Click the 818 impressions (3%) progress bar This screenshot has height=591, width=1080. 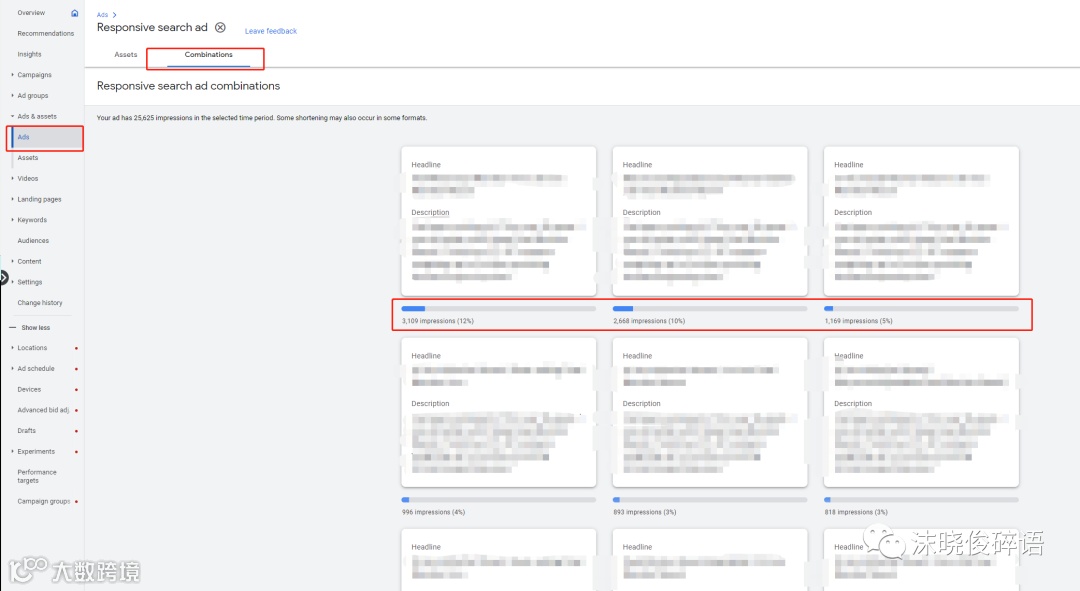coord(922,499)
